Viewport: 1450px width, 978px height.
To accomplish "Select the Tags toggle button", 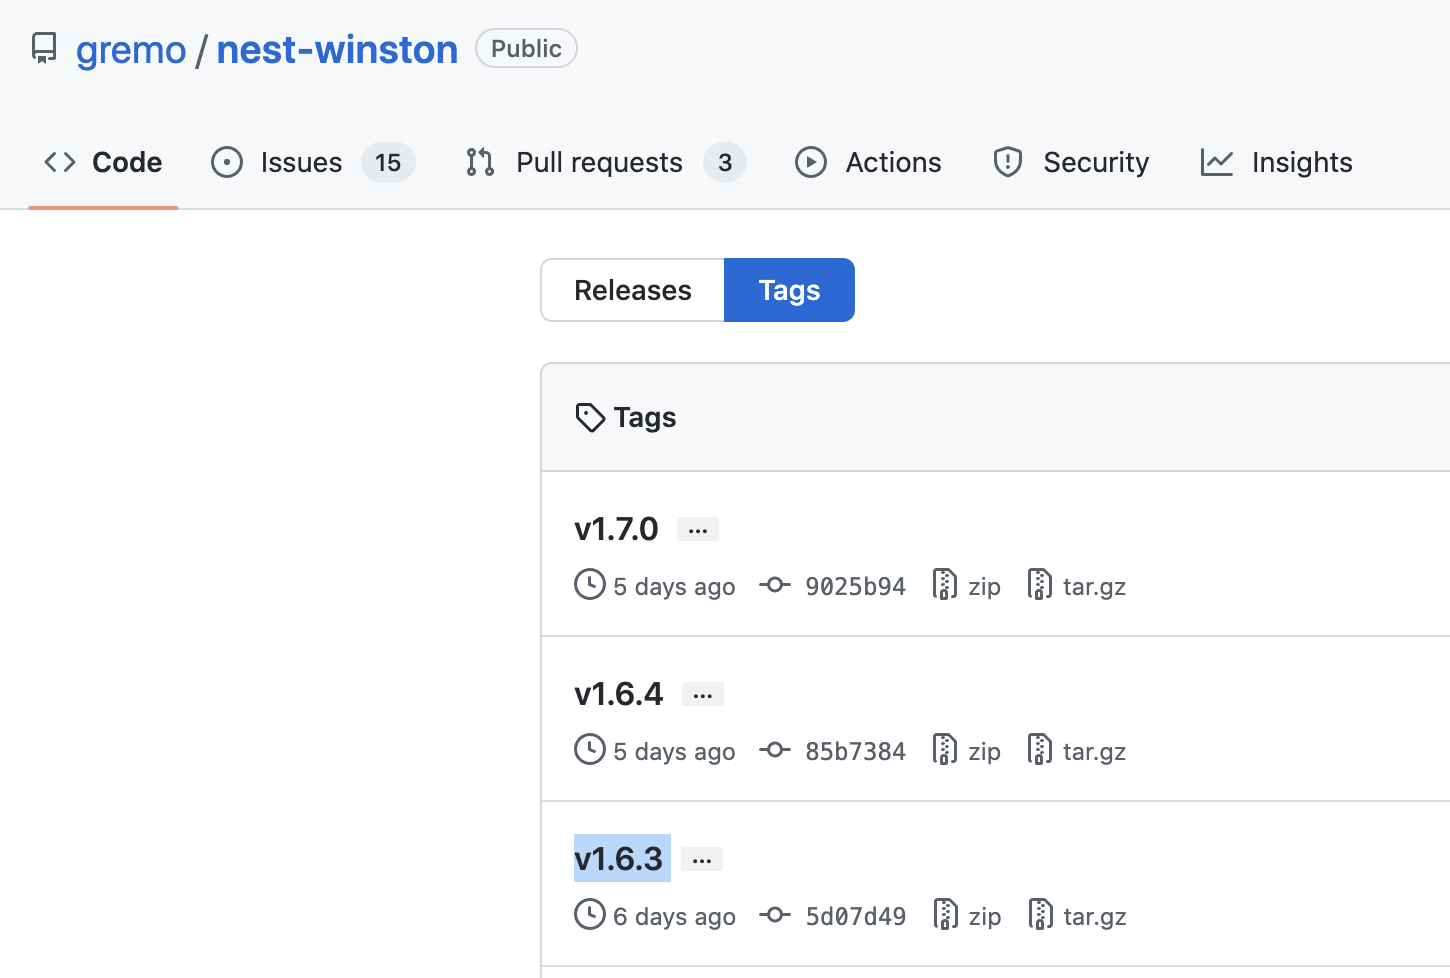I will pyautogui.click(x=789, y=290).
